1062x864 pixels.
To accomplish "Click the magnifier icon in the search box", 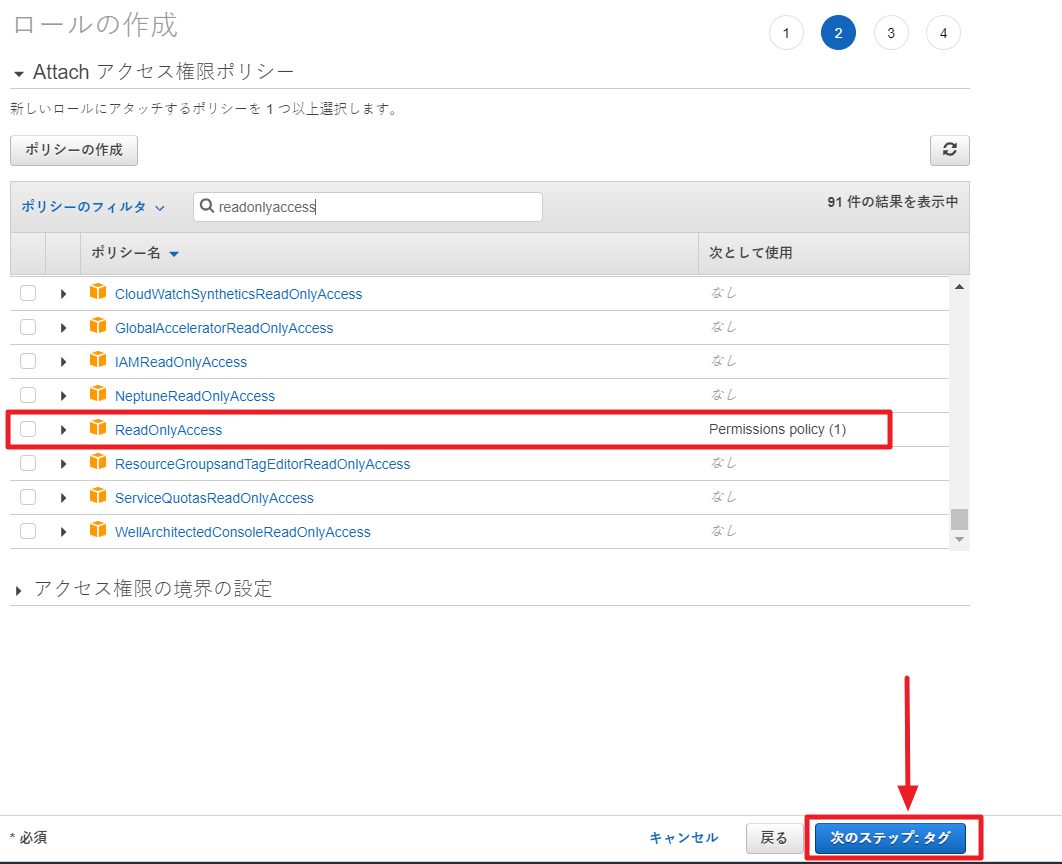I will tap(207, 207).
